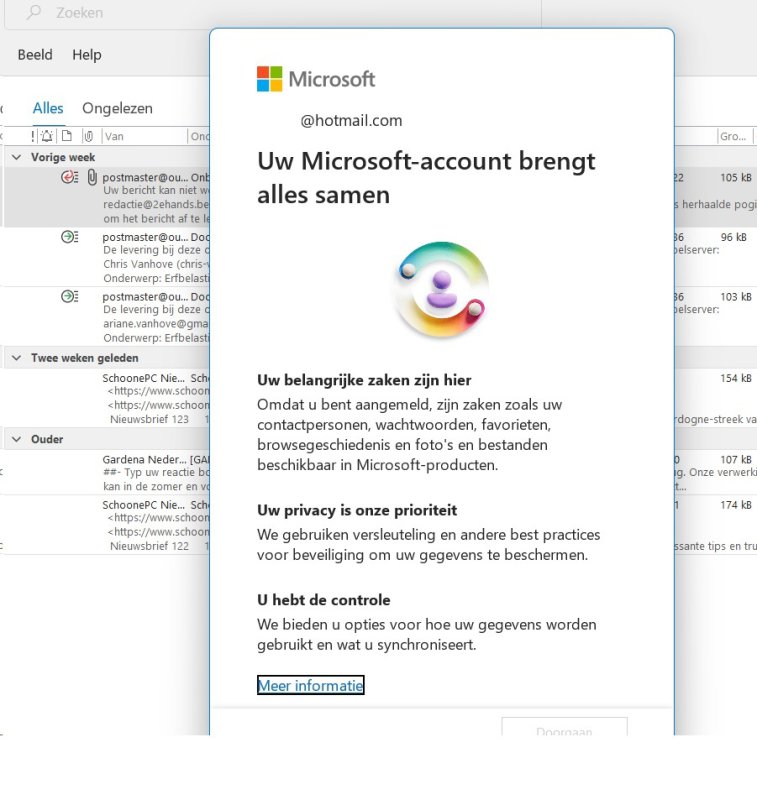Image resolution: width=757 pixels, height=800 pixels.
Task: Click the green delivery icon on Chris Vanhove message
Action: pyautogui.click(x=69, y=237)
